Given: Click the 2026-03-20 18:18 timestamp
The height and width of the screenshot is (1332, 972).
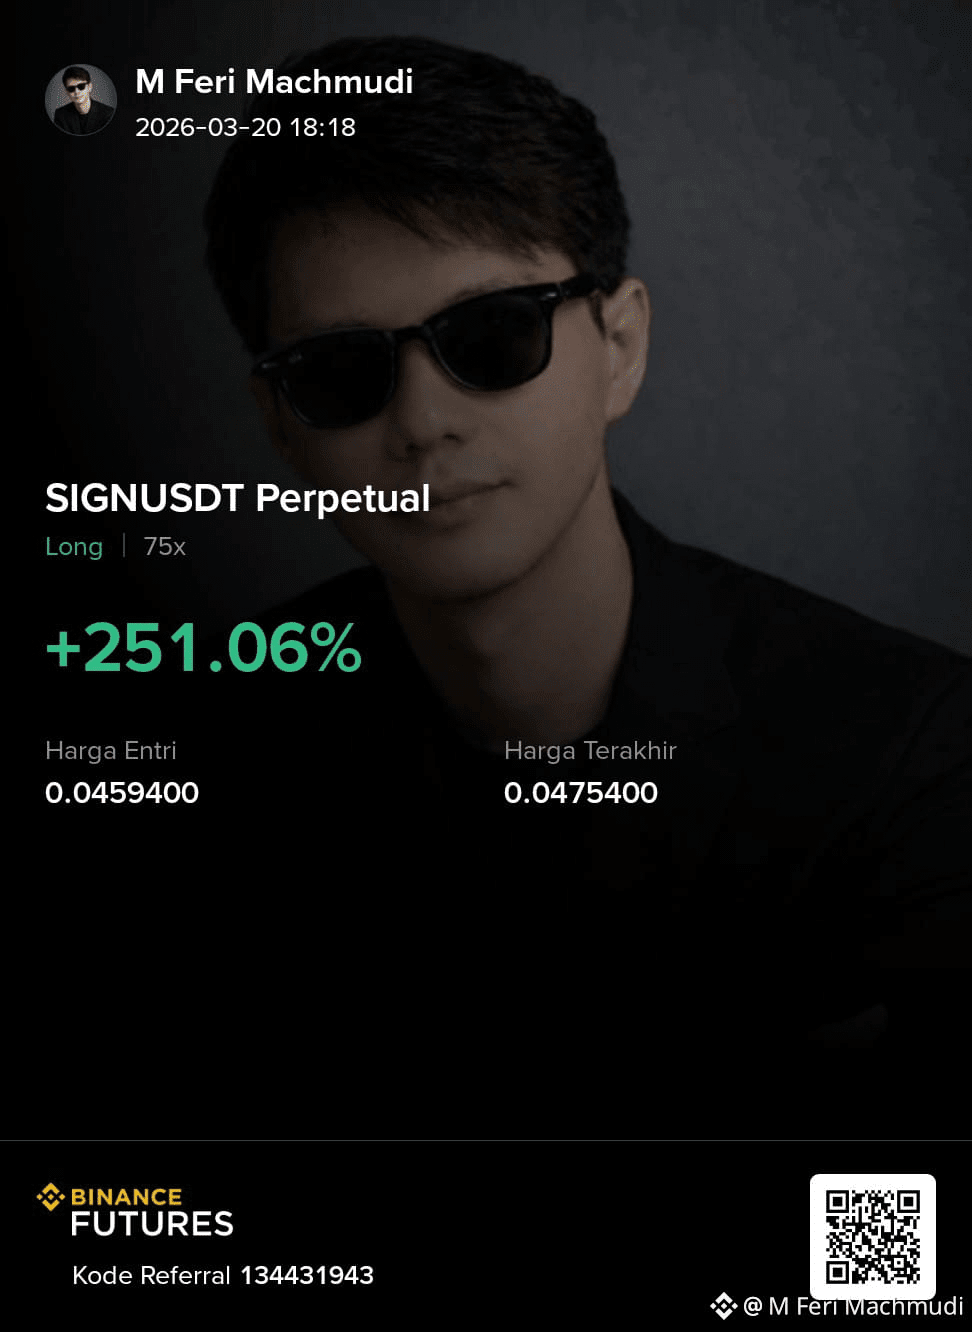Looking at the screenshot, I should (x=245, y=127).
